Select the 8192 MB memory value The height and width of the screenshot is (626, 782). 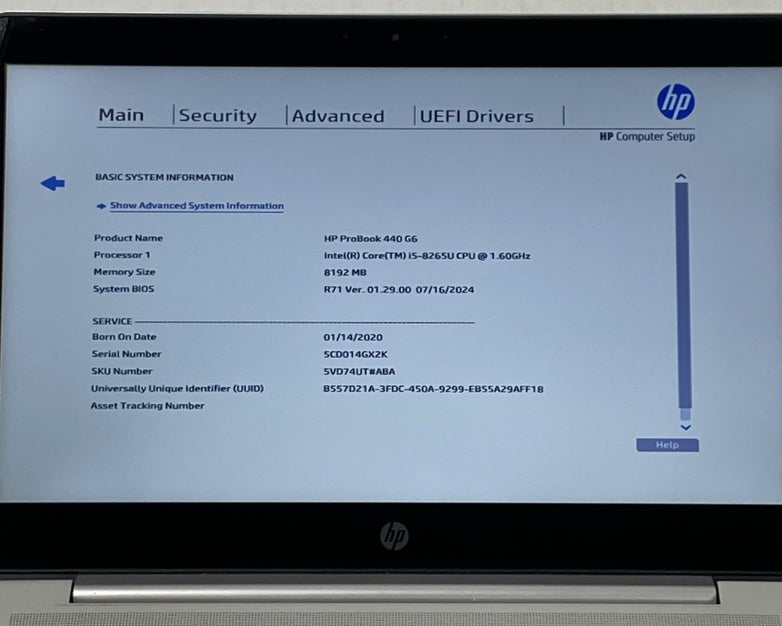tap(345, 273)
